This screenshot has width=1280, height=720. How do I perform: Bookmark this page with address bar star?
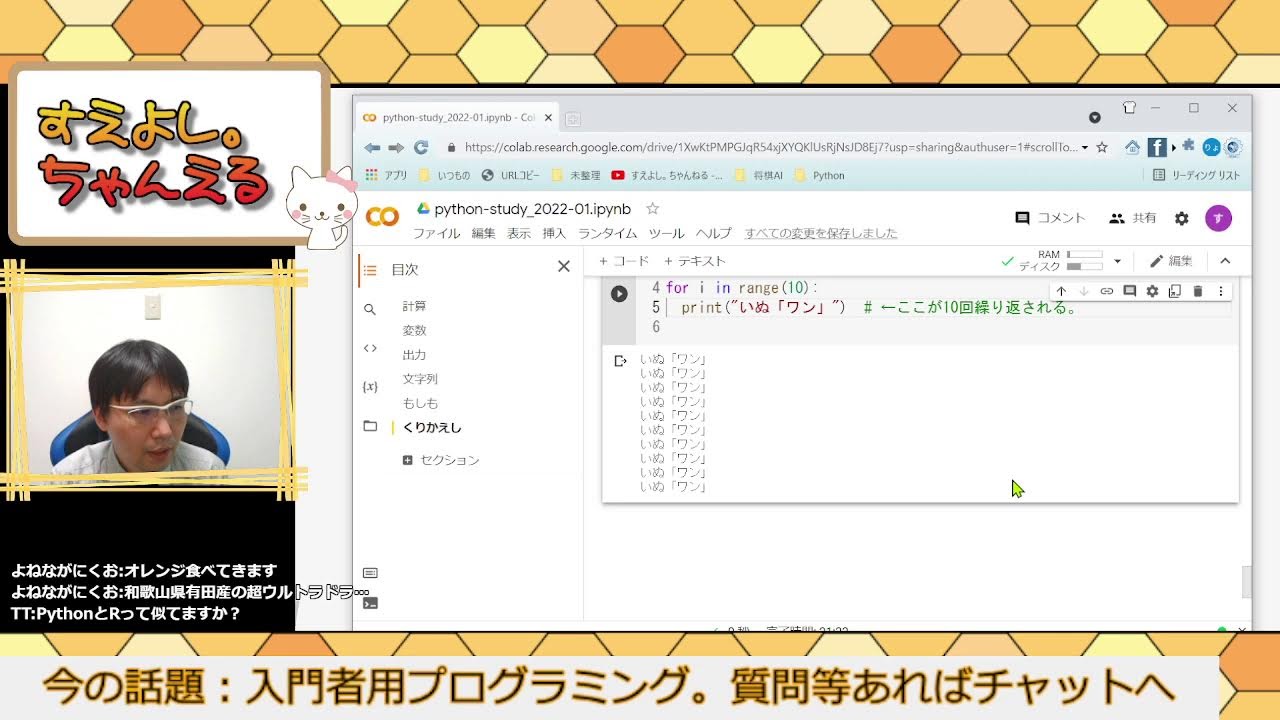pos(1102,147)
